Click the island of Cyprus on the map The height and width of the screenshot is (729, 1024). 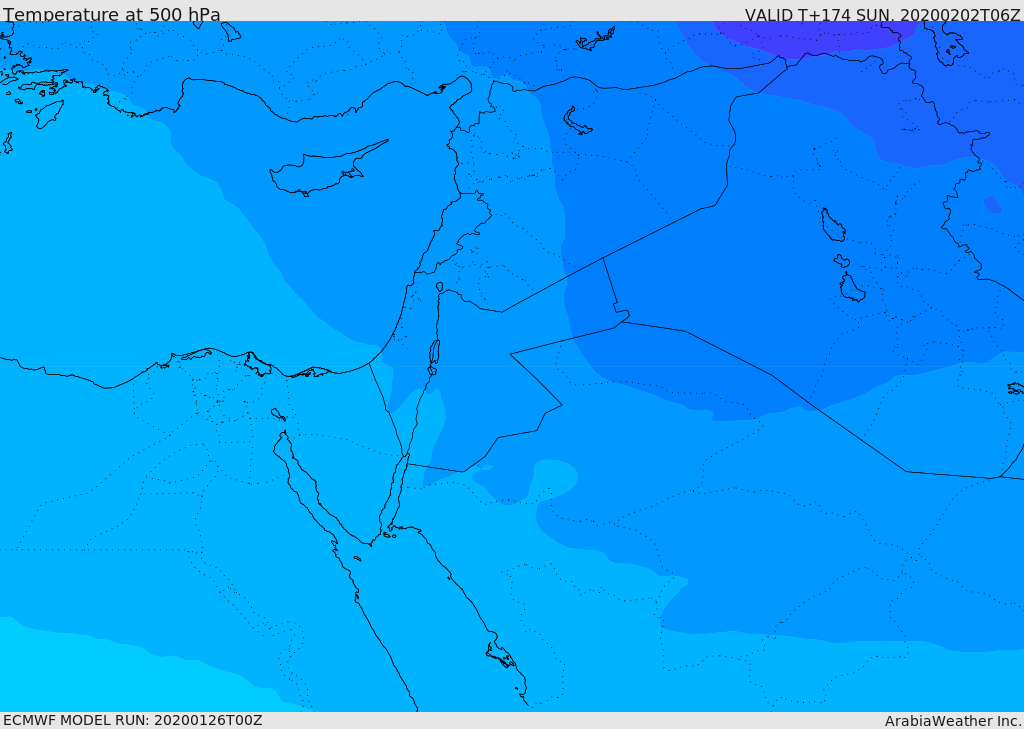pos(327,170)
